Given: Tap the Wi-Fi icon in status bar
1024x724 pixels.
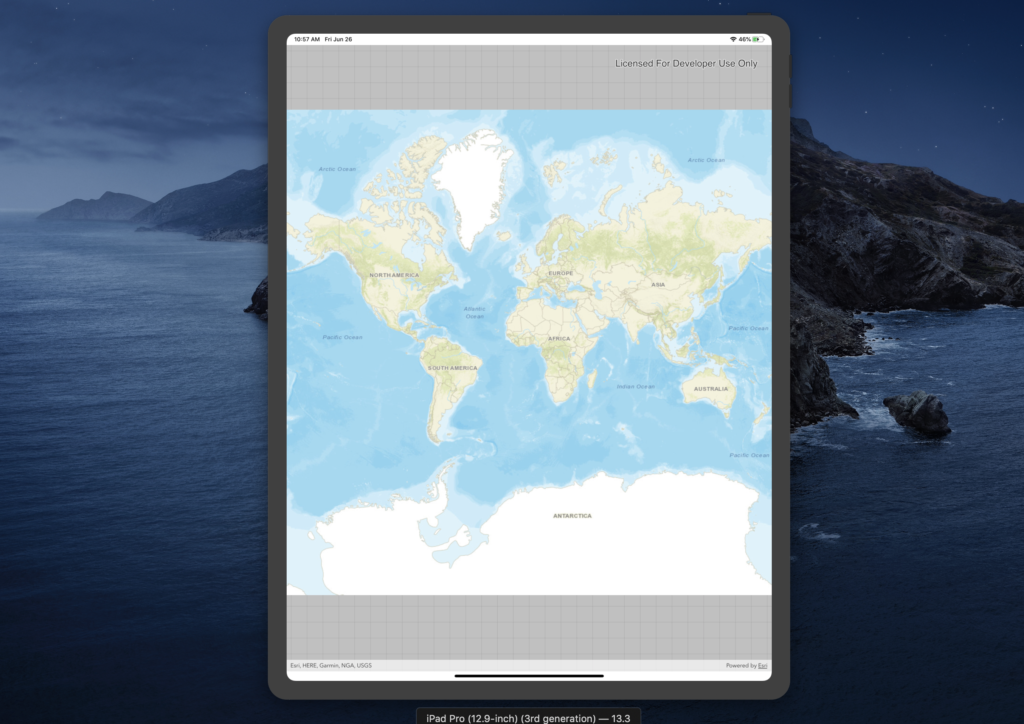Looking at the screenshot, I should 733,39.
